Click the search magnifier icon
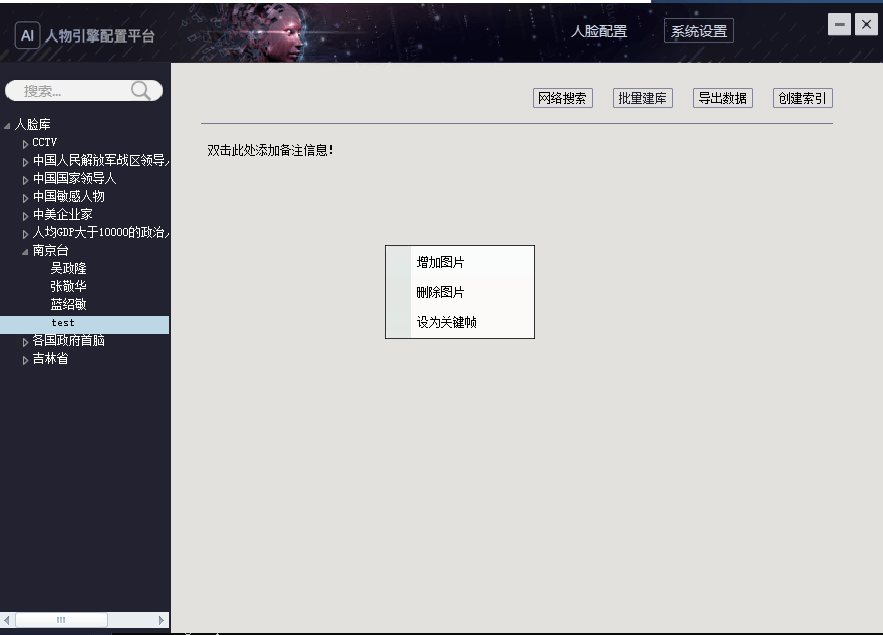This screenshot has height=635, width=883. point(140,91)
